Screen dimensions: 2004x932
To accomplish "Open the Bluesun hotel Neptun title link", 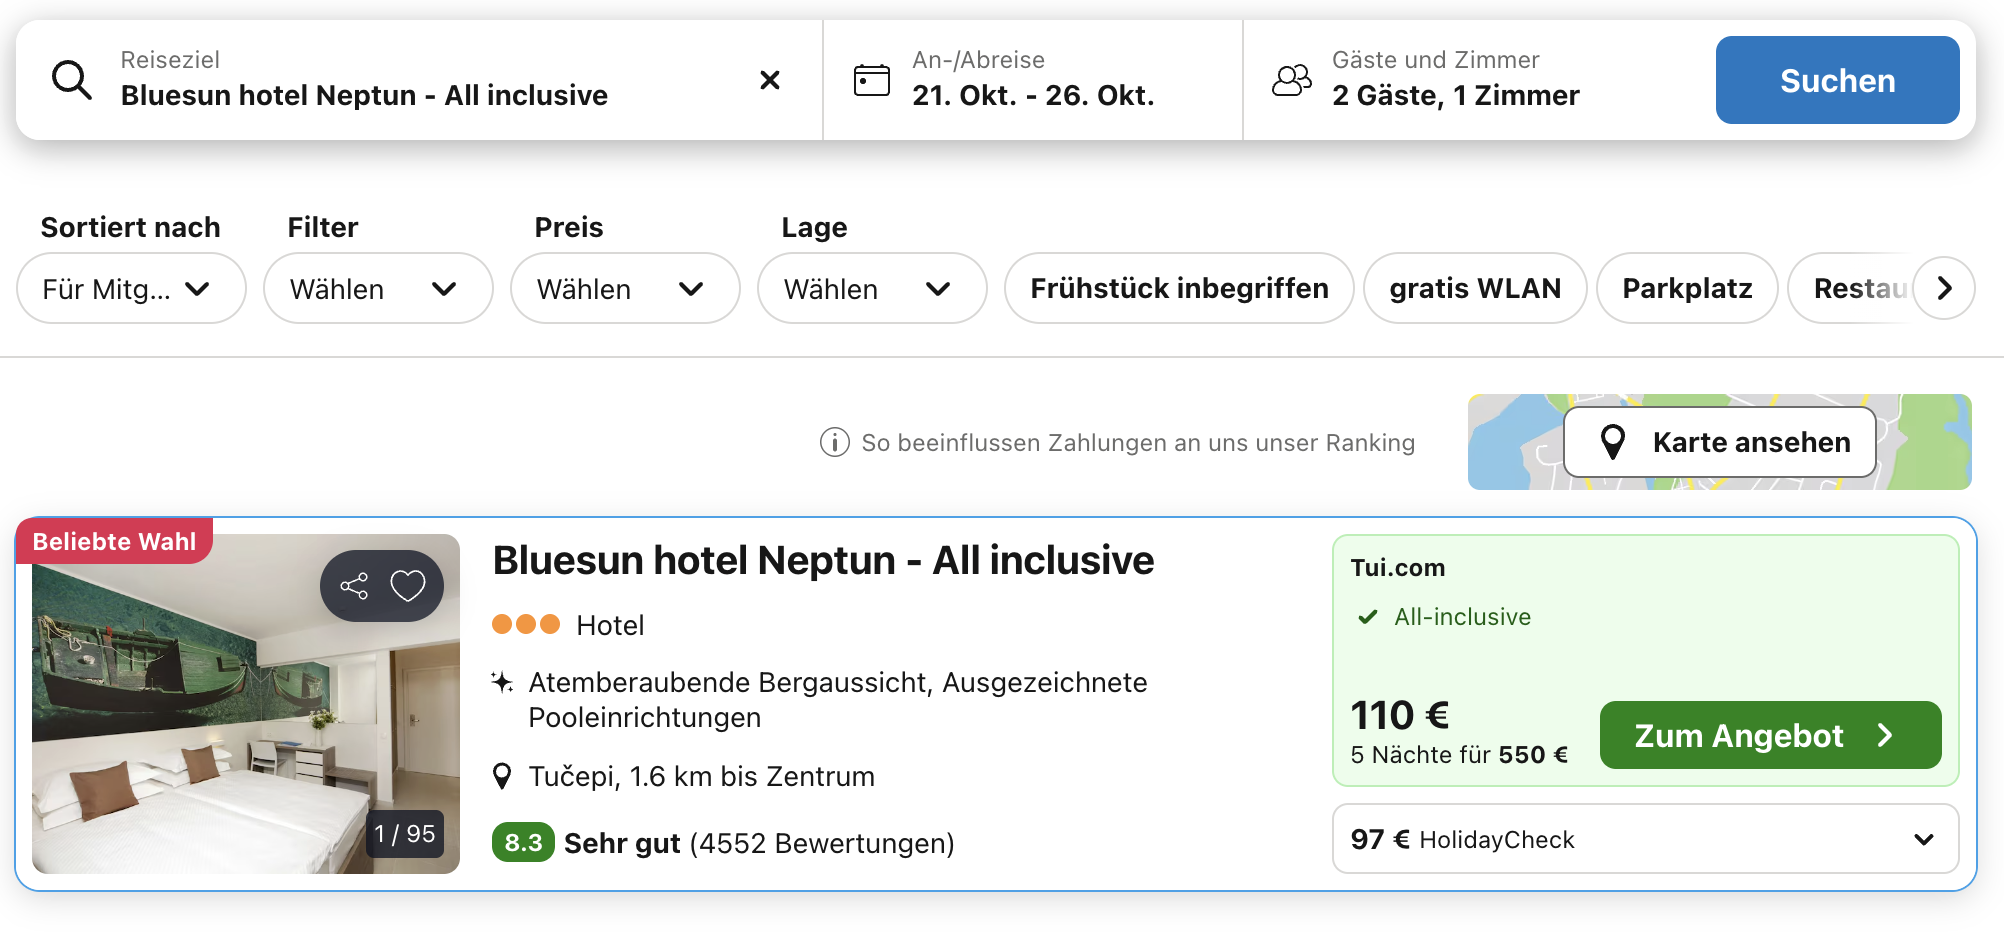I will (x=822, y=560).
